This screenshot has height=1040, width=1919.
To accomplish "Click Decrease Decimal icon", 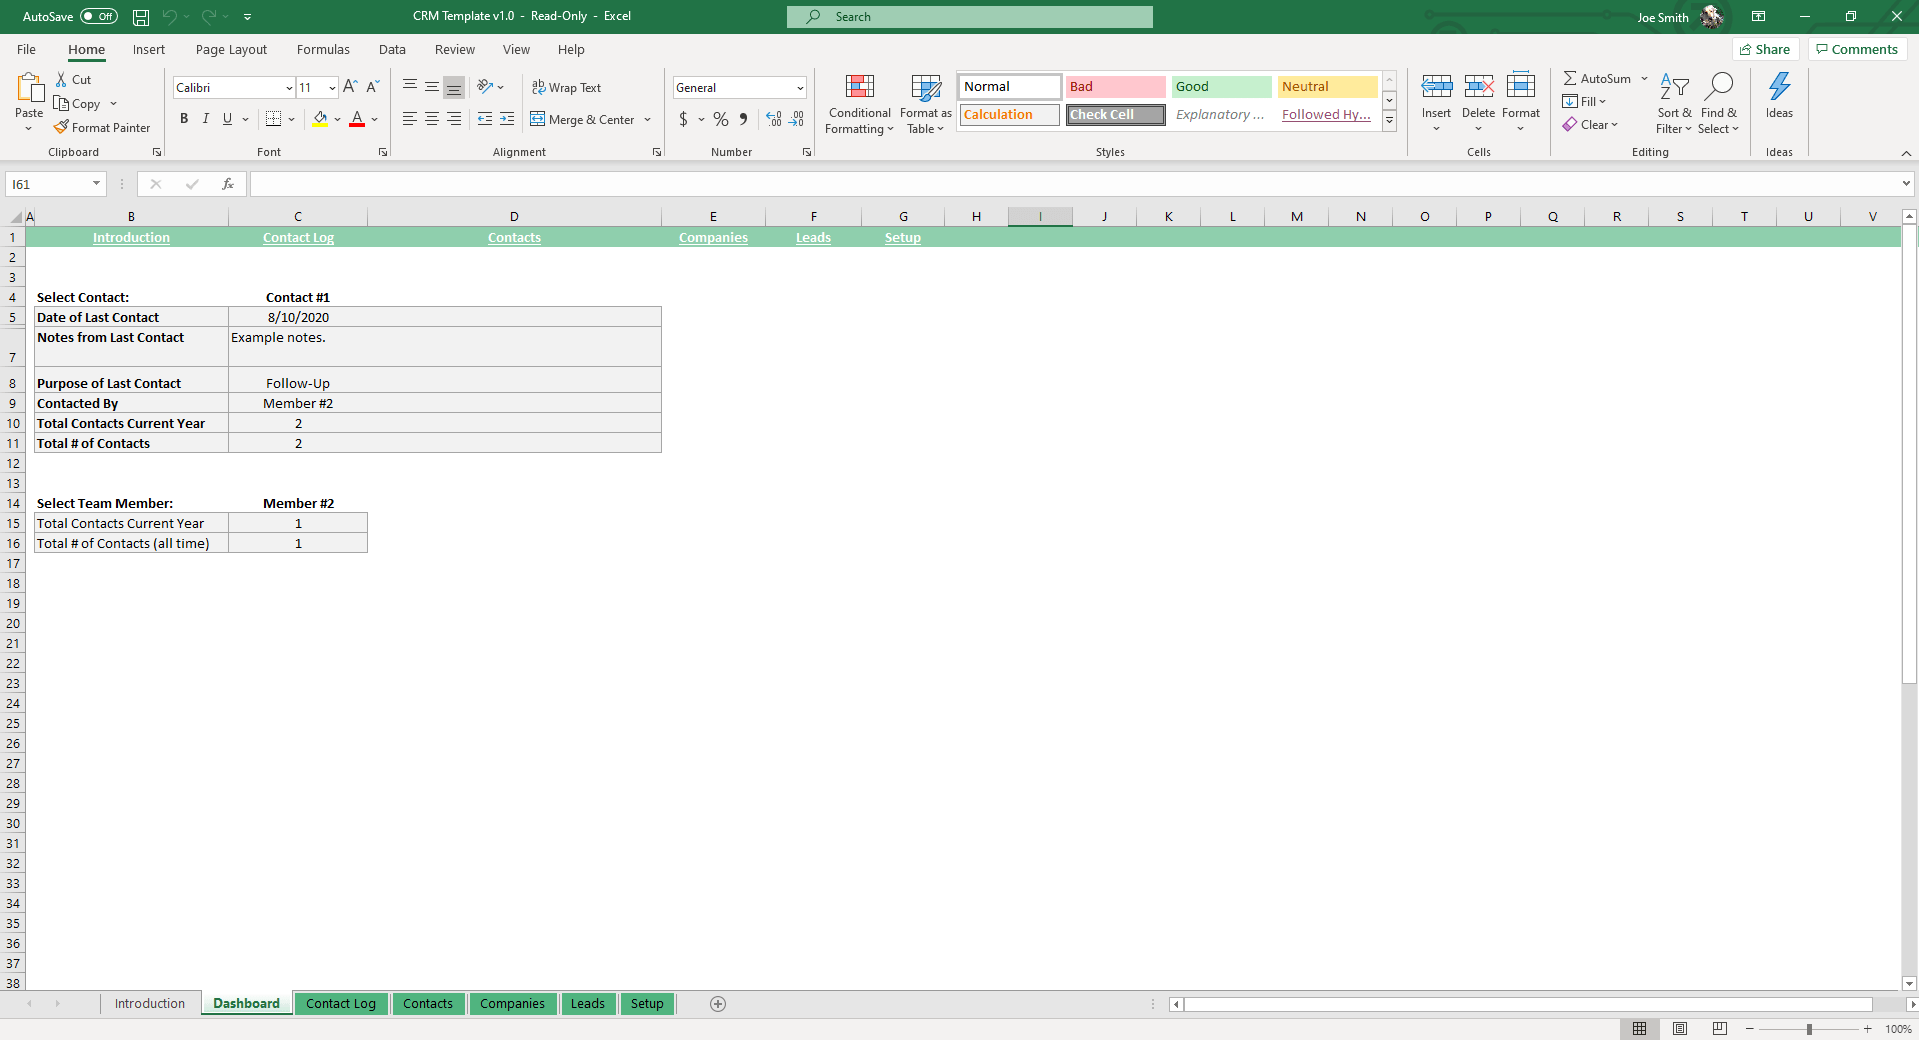I will point(796,119).
